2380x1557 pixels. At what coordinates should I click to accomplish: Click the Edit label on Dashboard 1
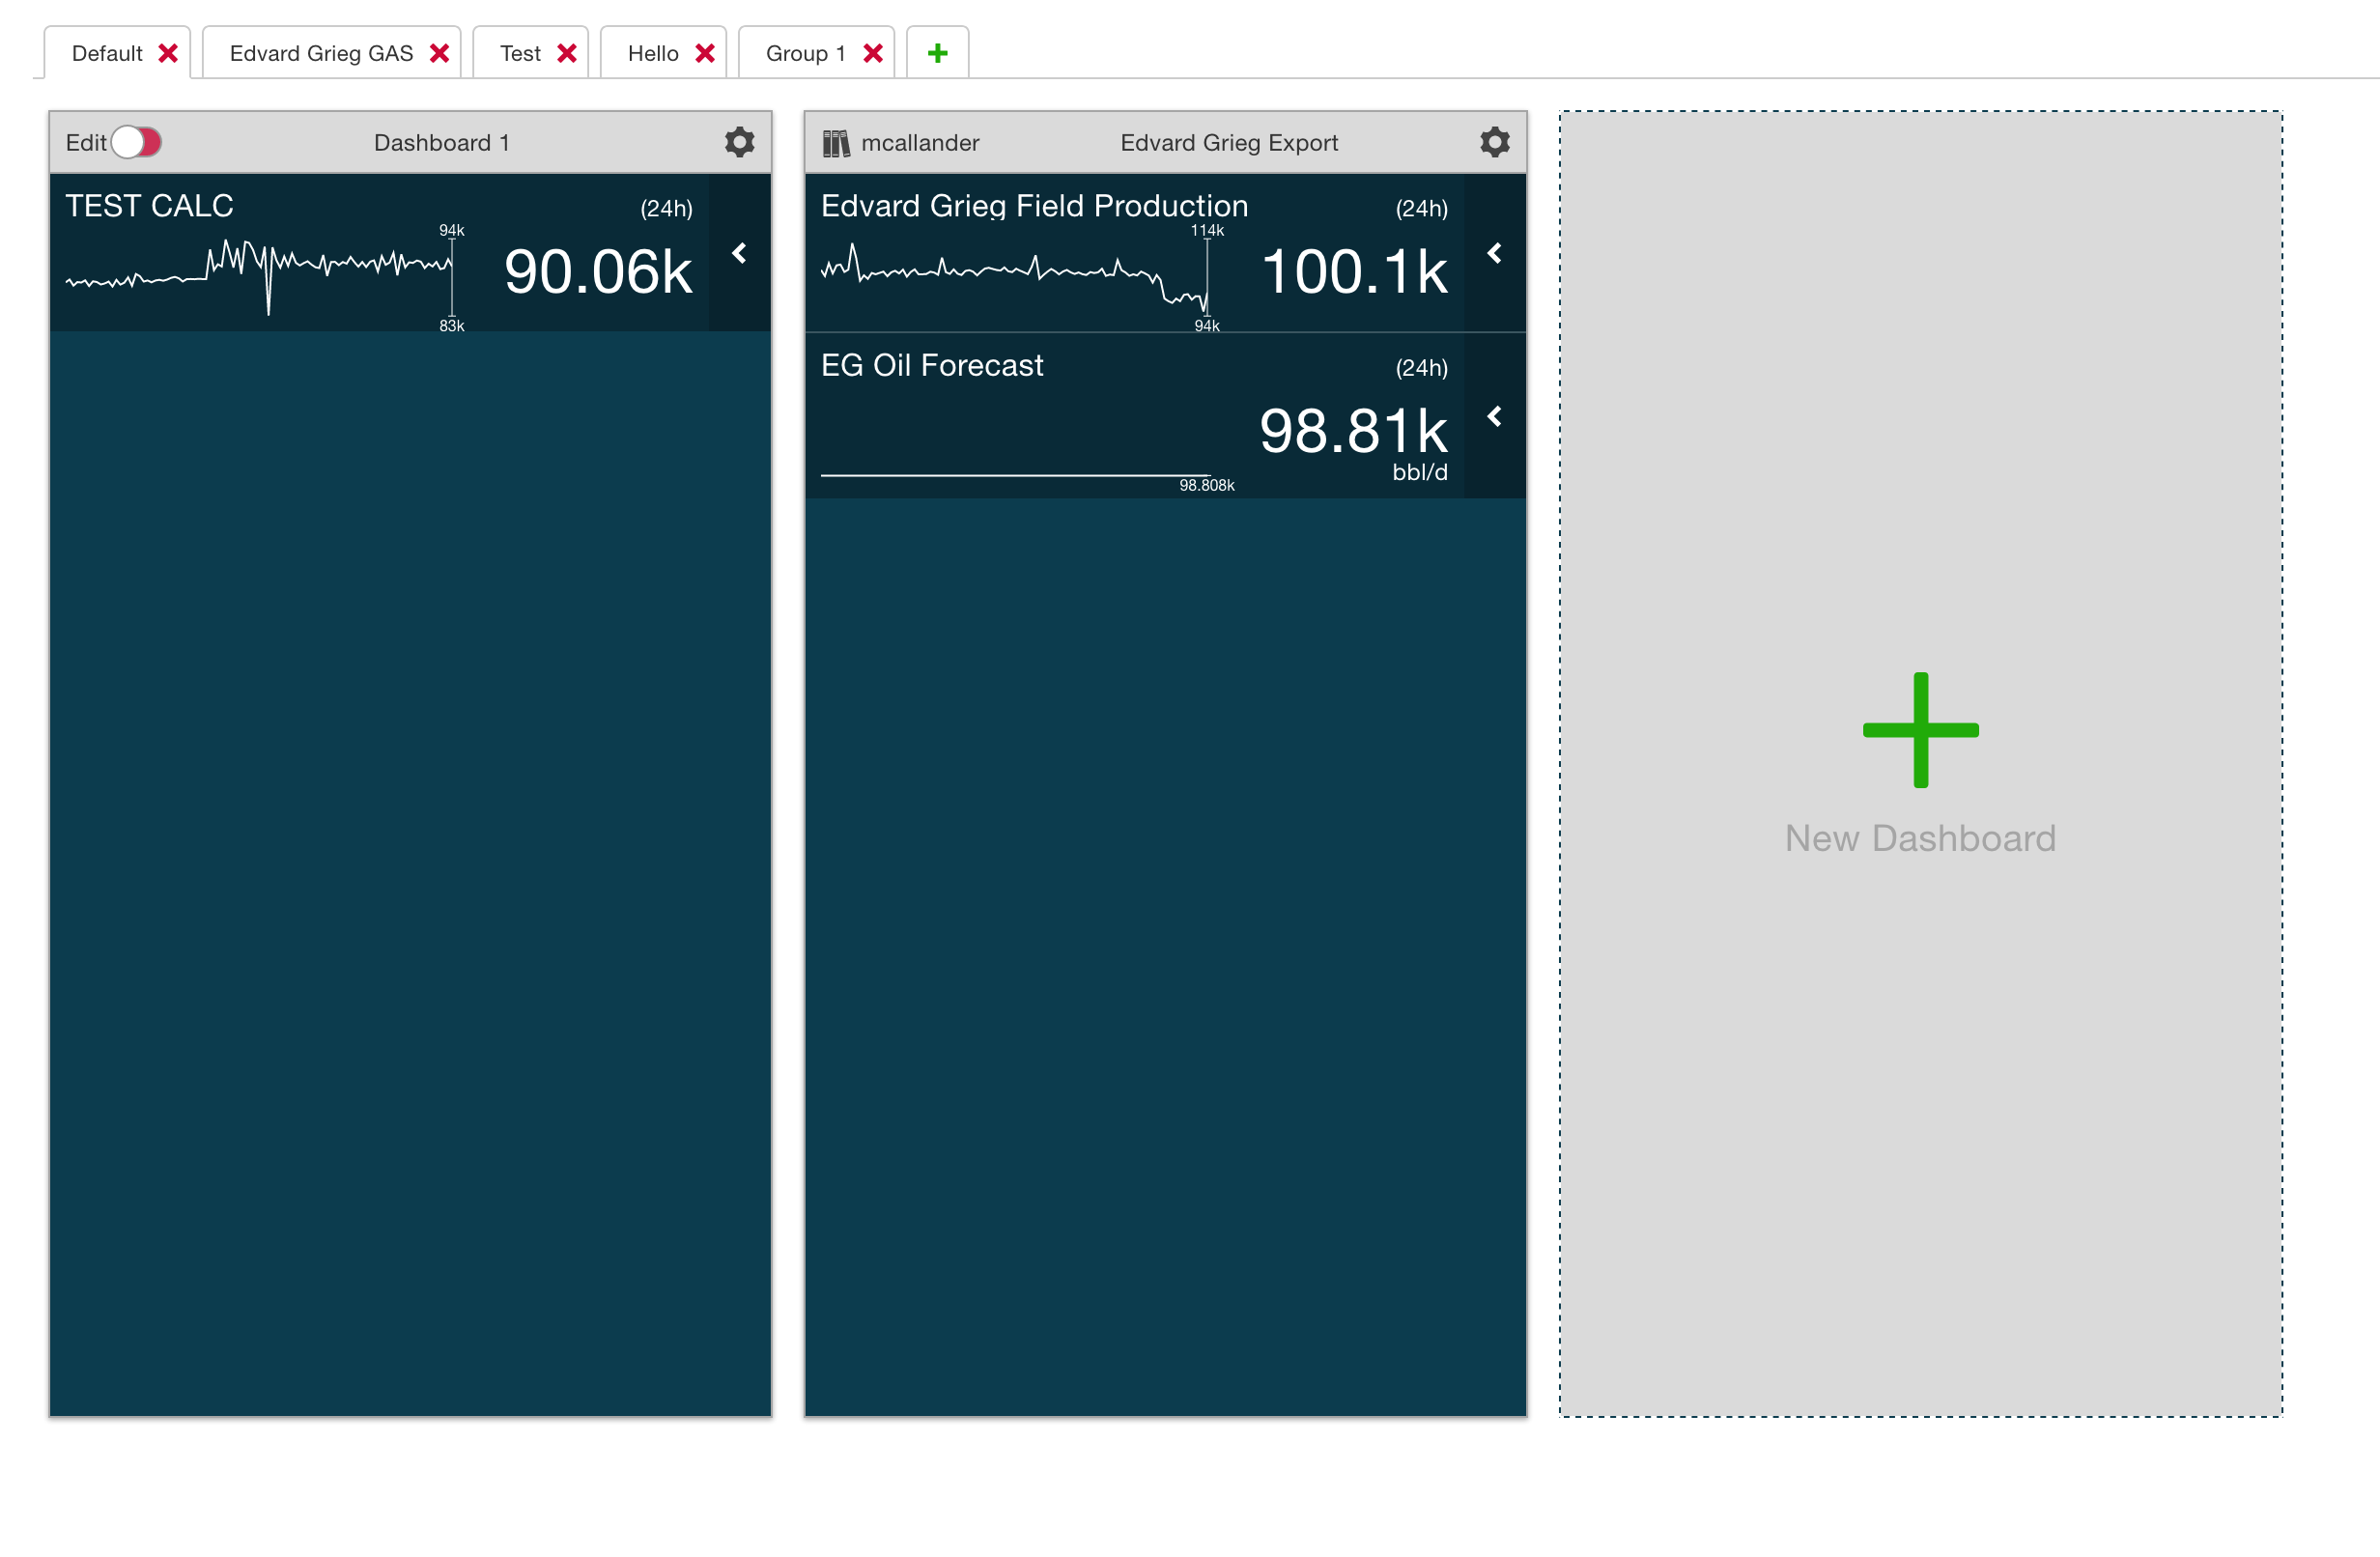coord(86,143)
